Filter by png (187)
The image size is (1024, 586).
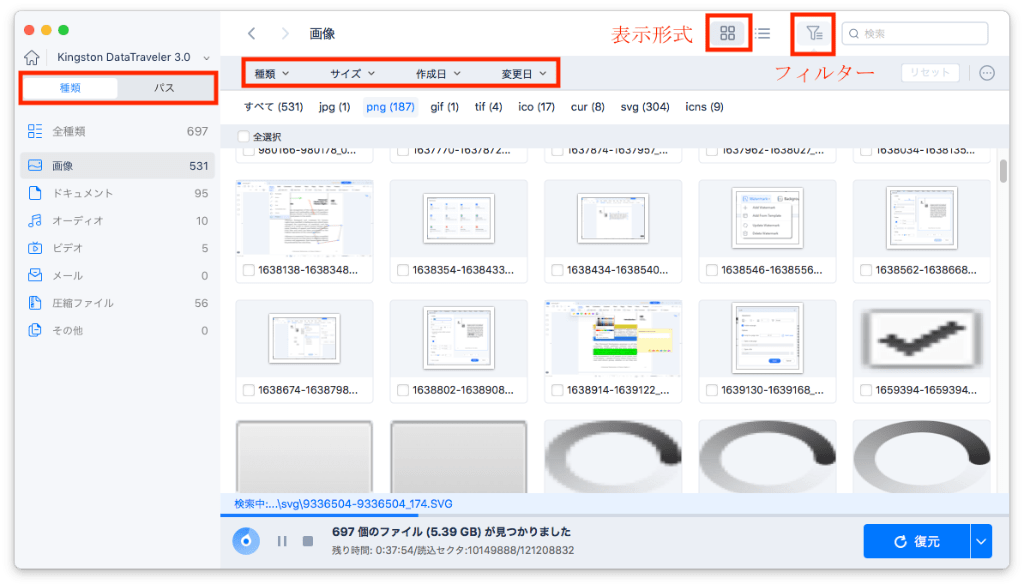(391, 107)
